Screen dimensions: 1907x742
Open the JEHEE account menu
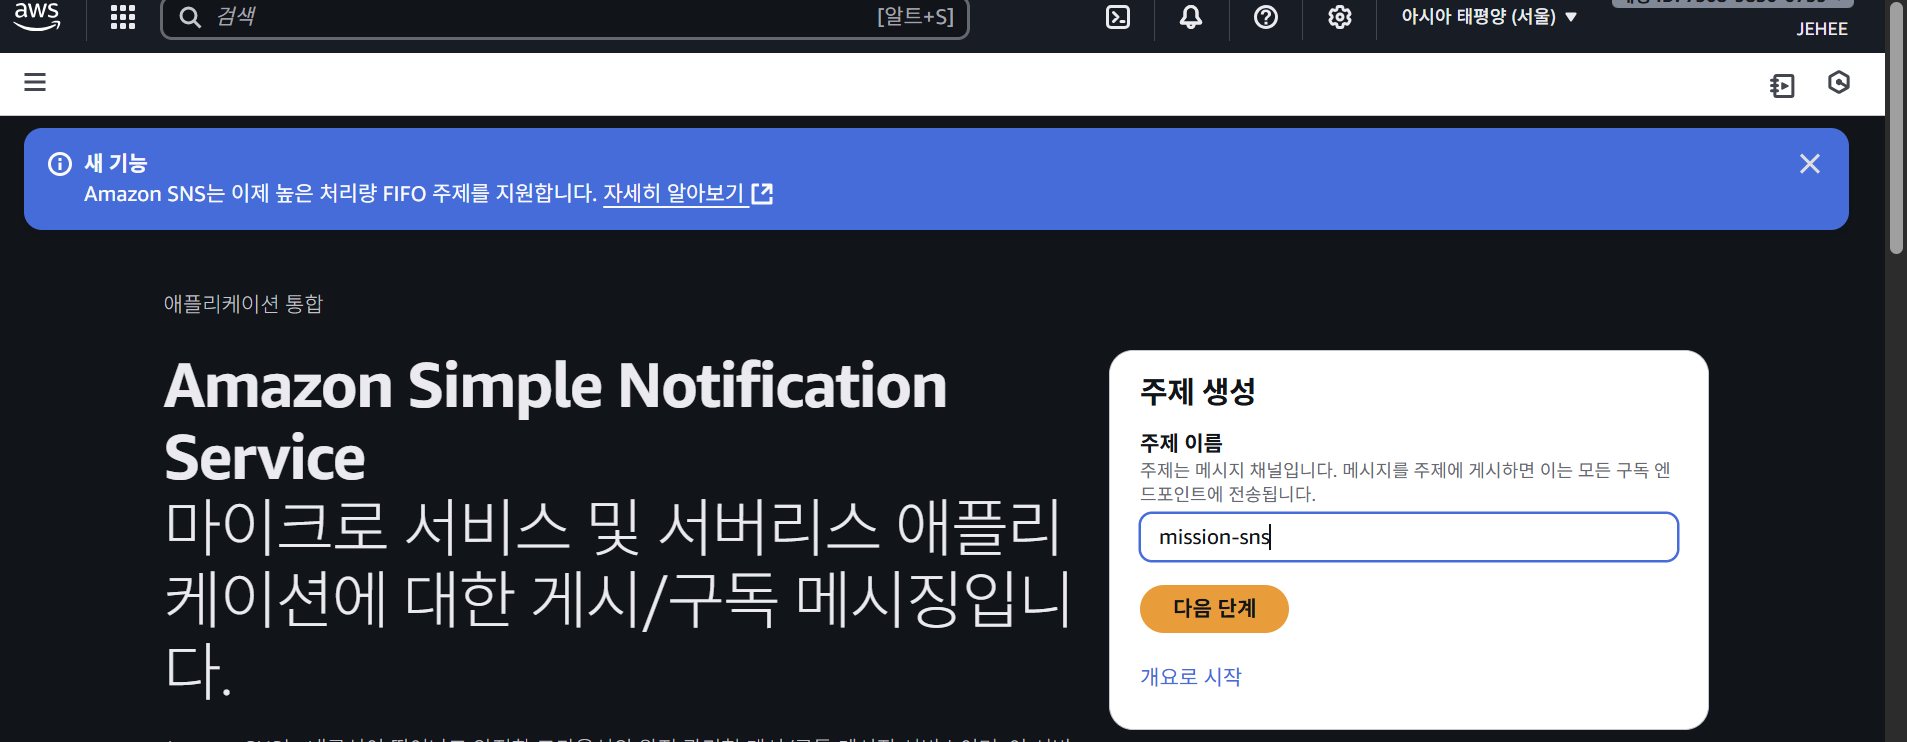click(x=1821, y=29)
